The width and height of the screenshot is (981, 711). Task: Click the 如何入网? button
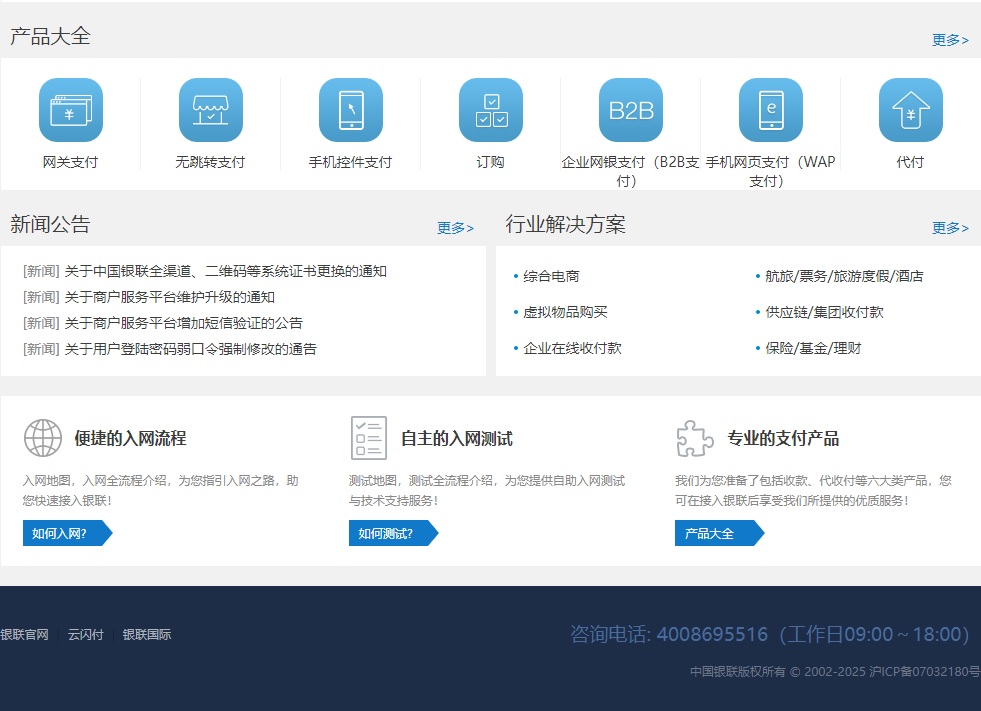(68, 533)
